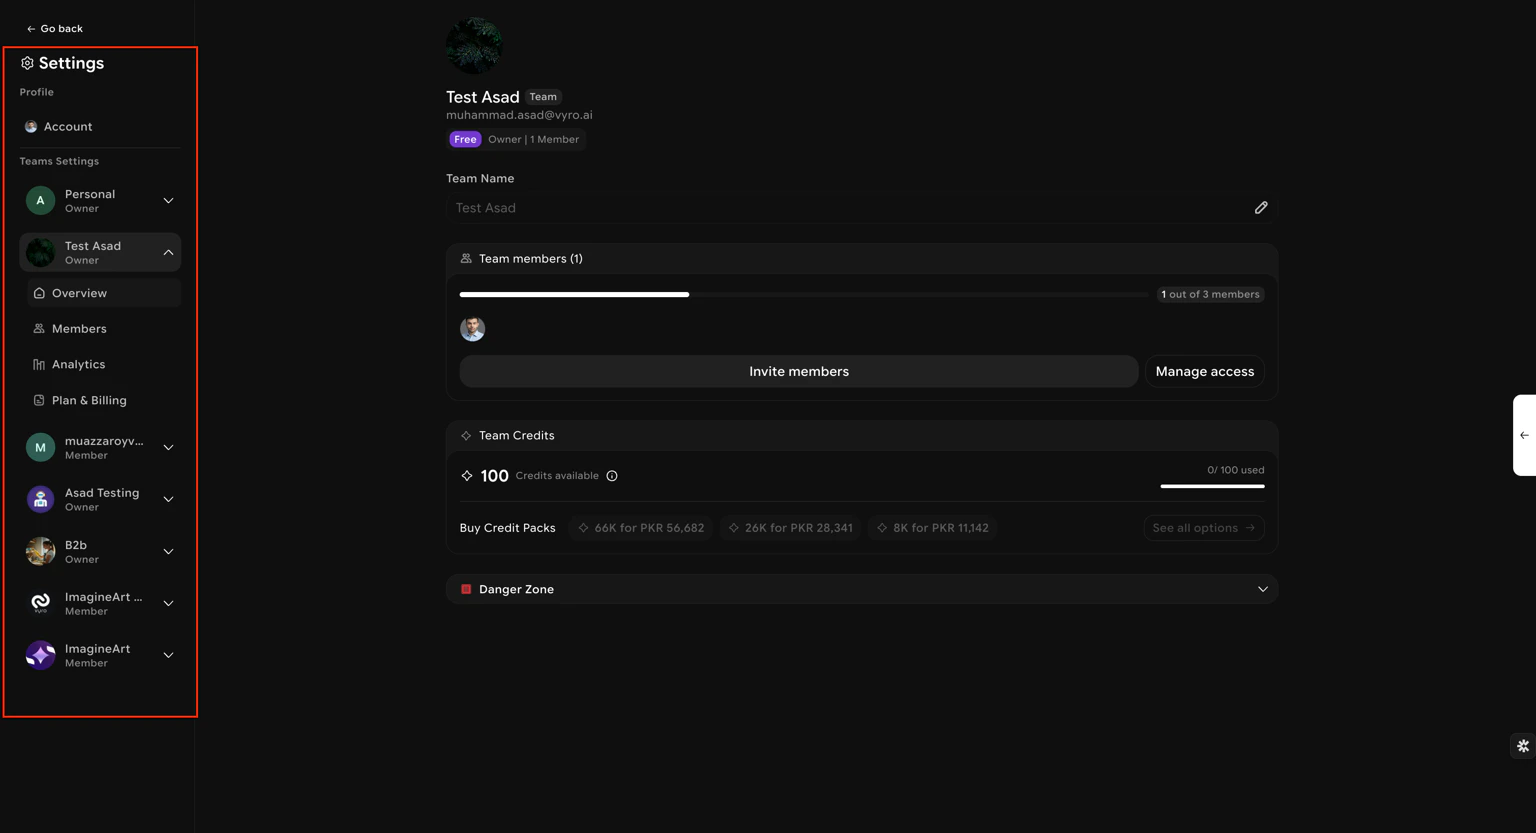Open the Analytics section

point(104,365)
